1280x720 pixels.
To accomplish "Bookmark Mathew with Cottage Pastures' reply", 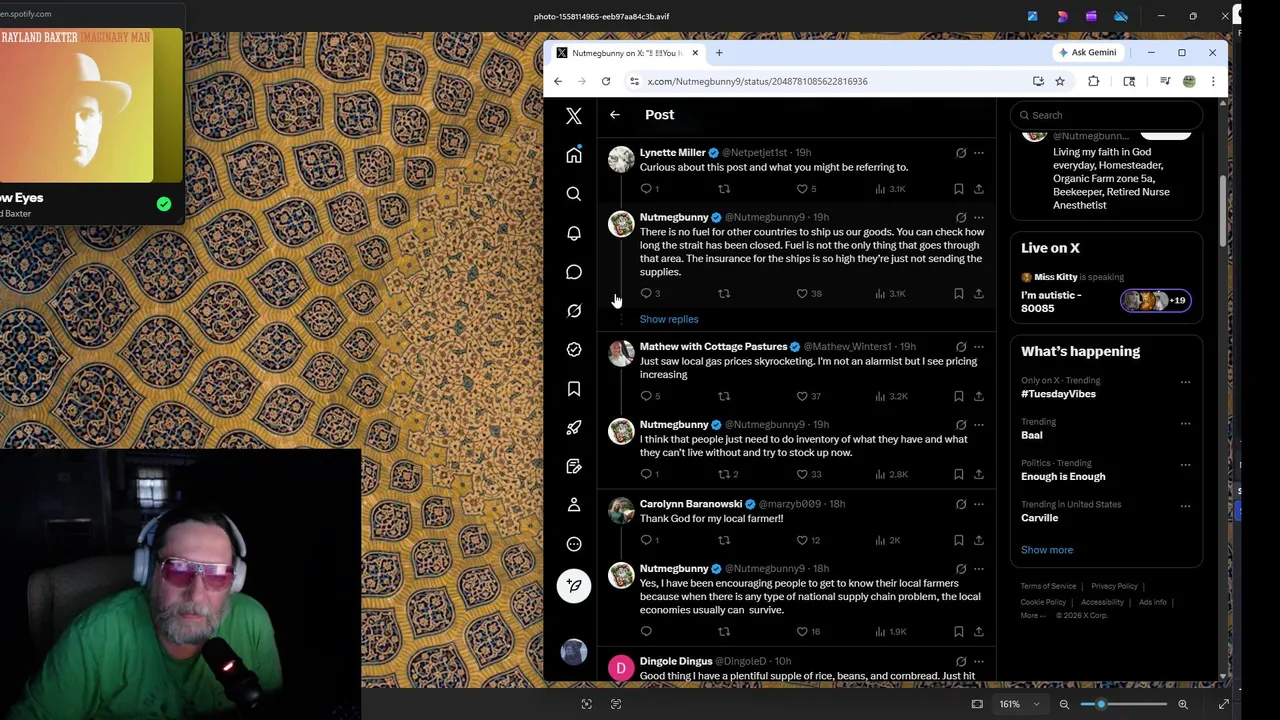I will [x=958, y=396].
